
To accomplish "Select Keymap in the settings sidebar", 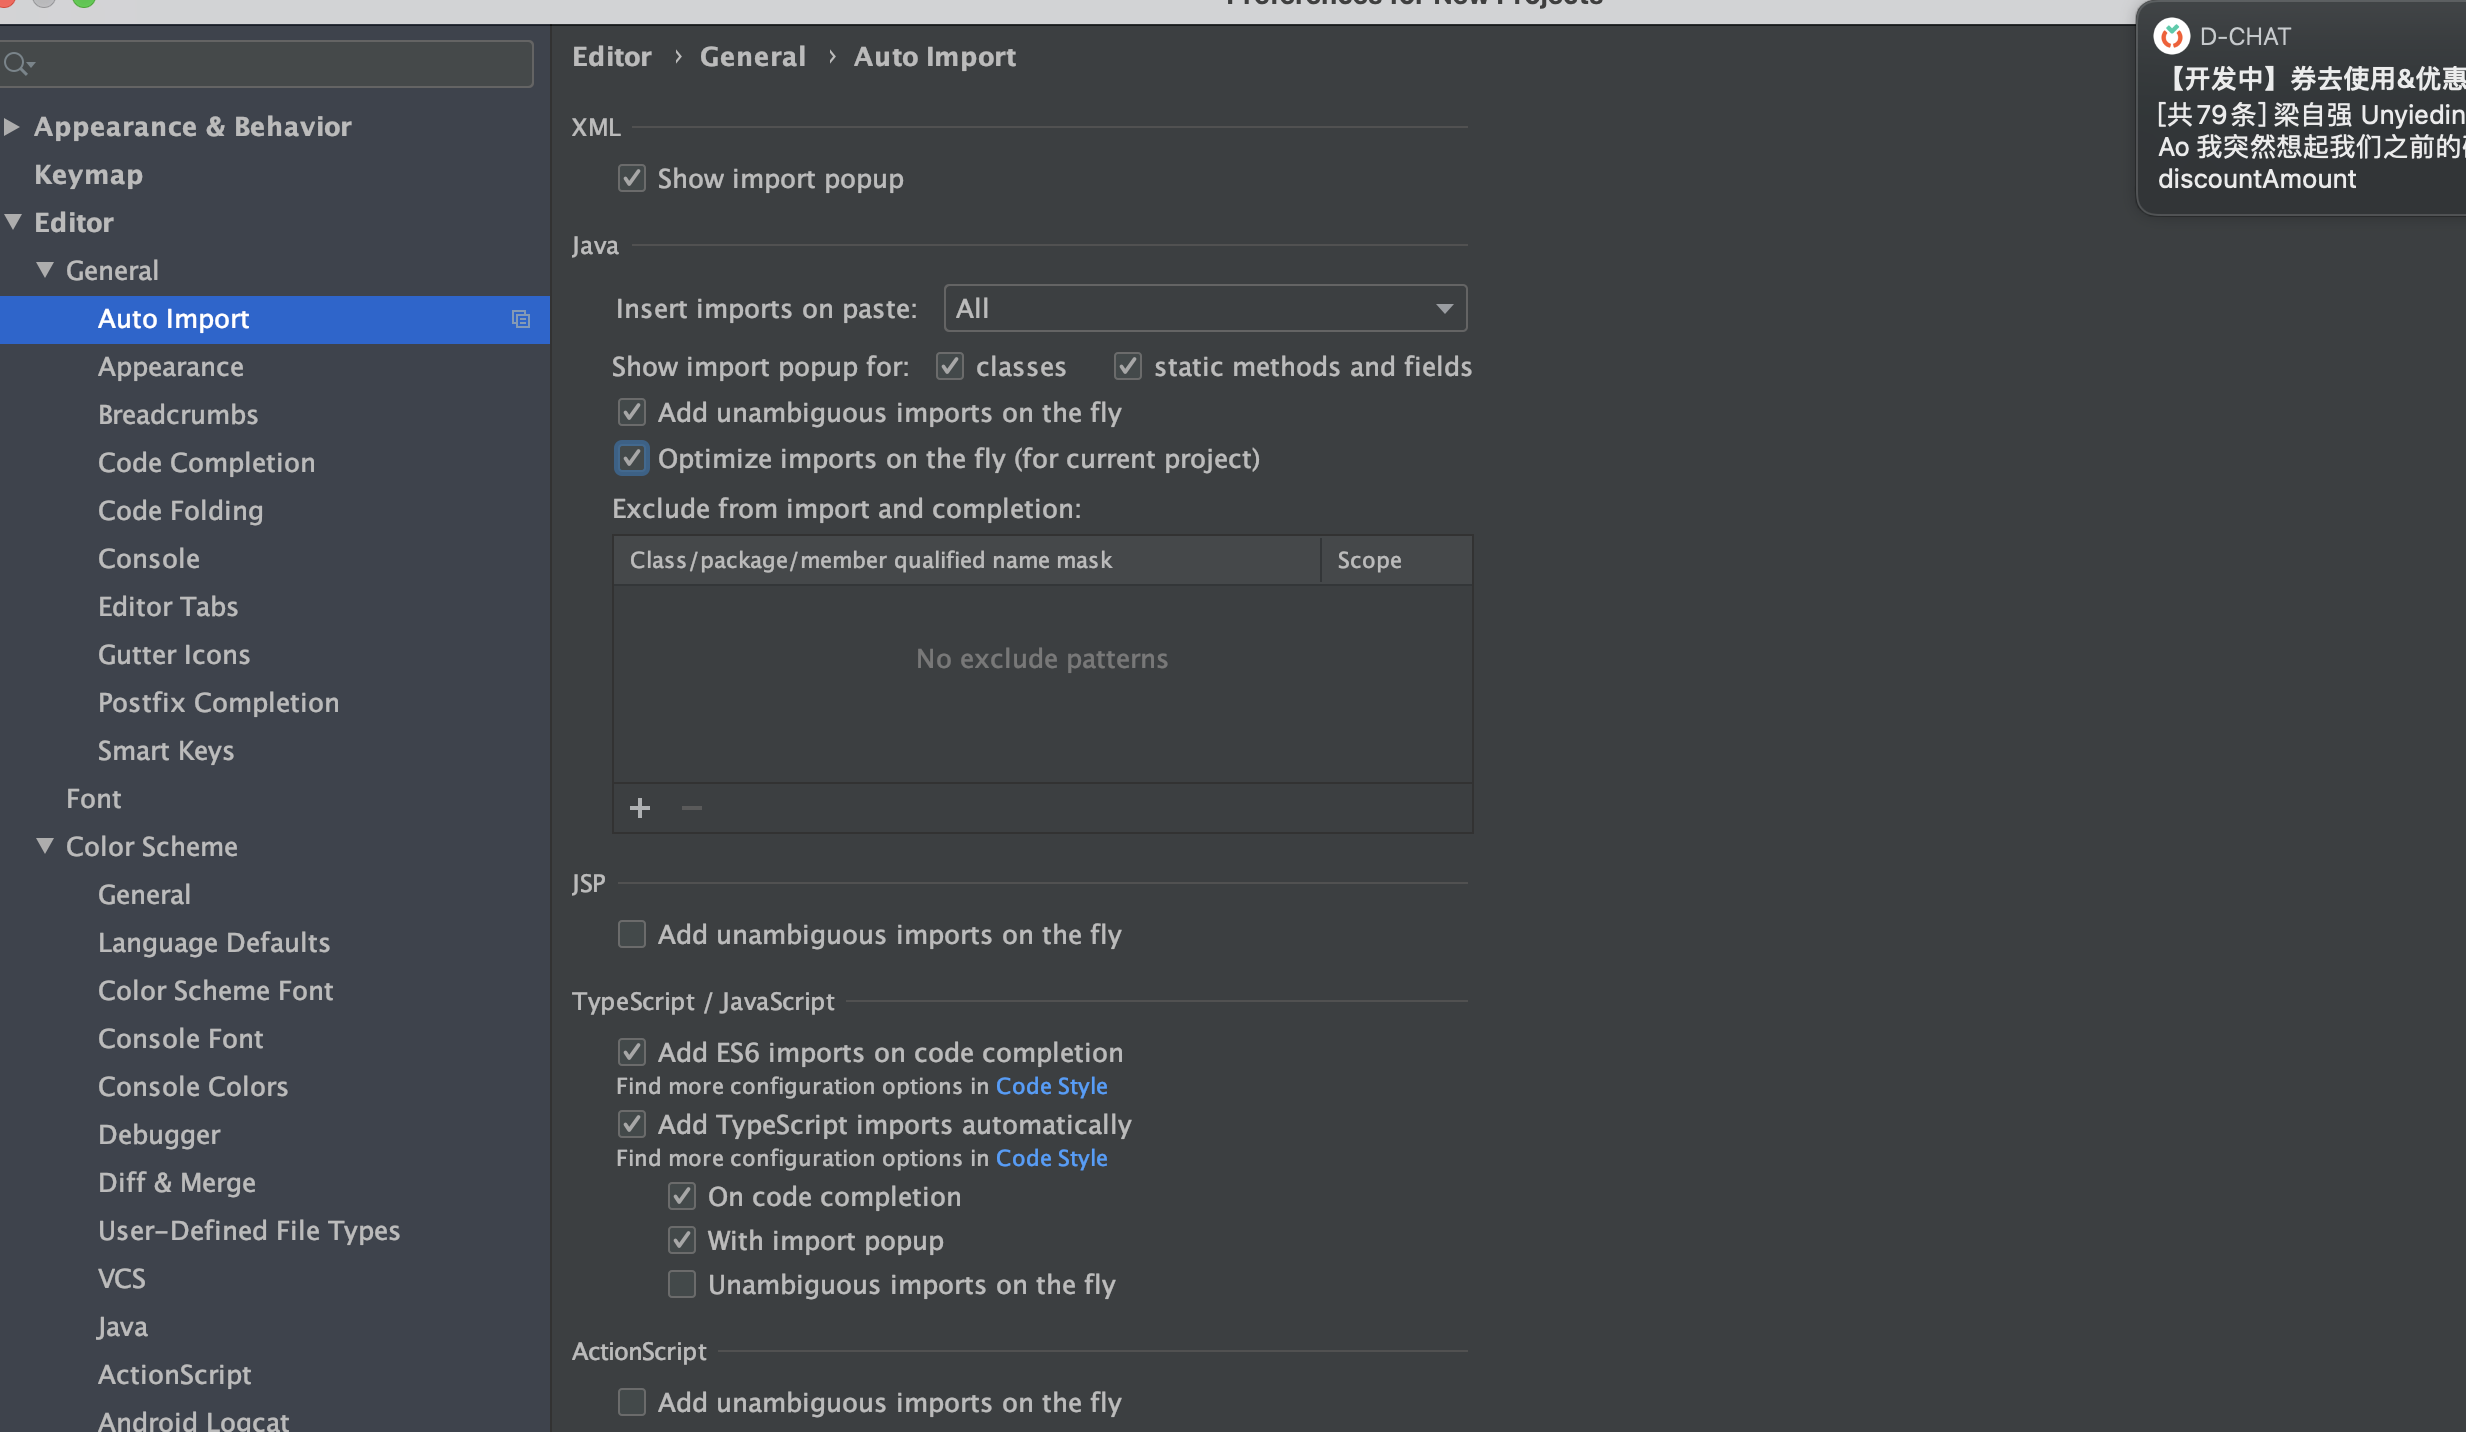I will (88, 174).
